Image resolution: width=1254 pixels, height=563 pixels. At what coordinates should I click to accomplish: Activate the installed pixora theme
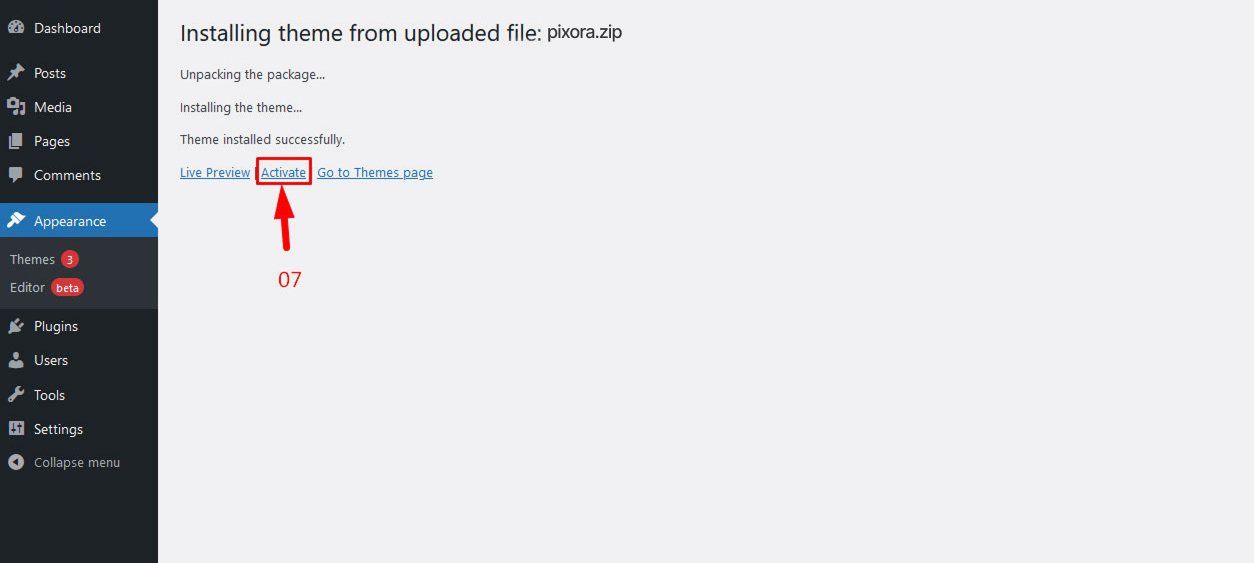click(x=283, y=172)
